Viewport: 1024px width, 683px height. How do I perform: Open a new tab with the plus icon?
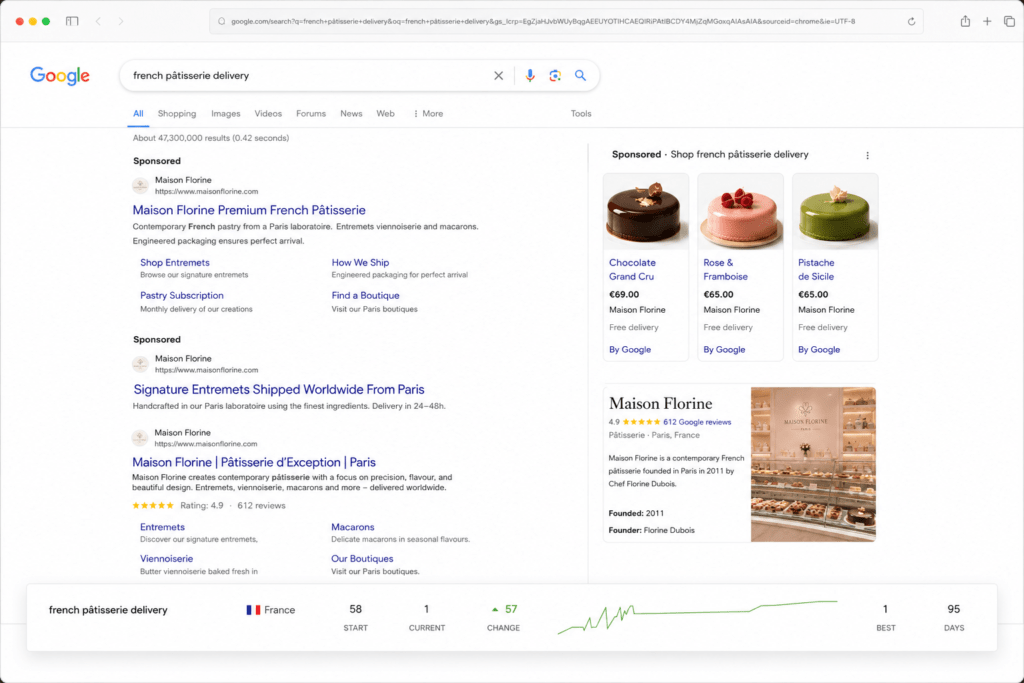click(987, 22)
